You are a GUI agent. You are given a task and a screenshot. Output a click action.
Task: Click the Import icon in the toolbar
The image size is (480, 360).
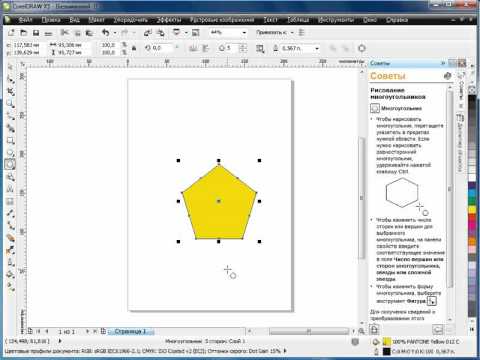148,33
